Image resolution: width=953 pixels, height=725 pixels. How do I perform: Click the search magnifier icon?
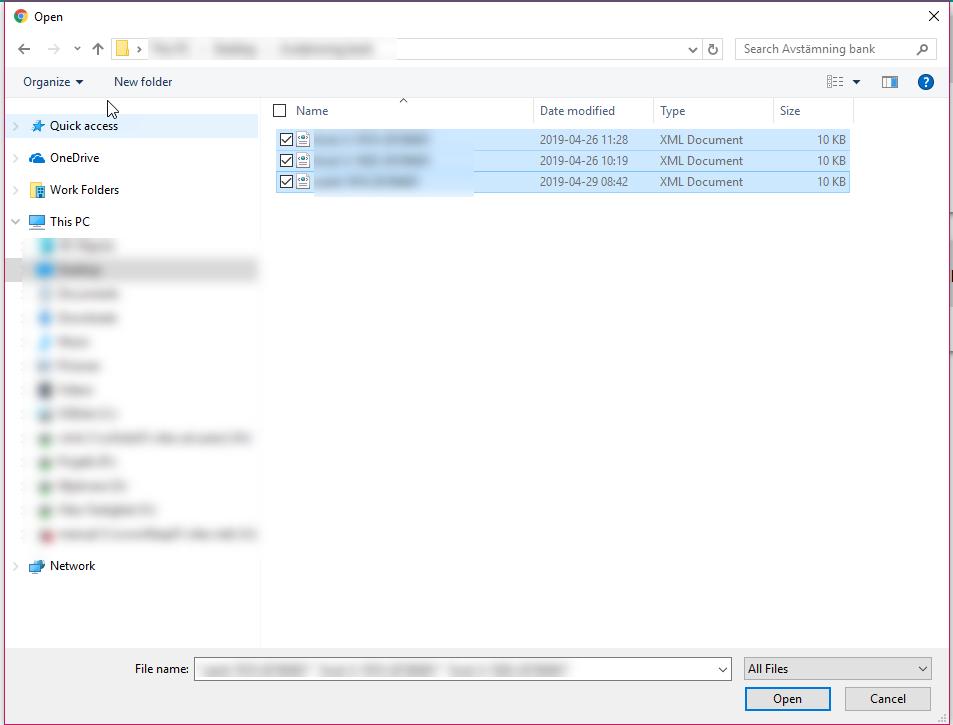(x=922, y=49)
